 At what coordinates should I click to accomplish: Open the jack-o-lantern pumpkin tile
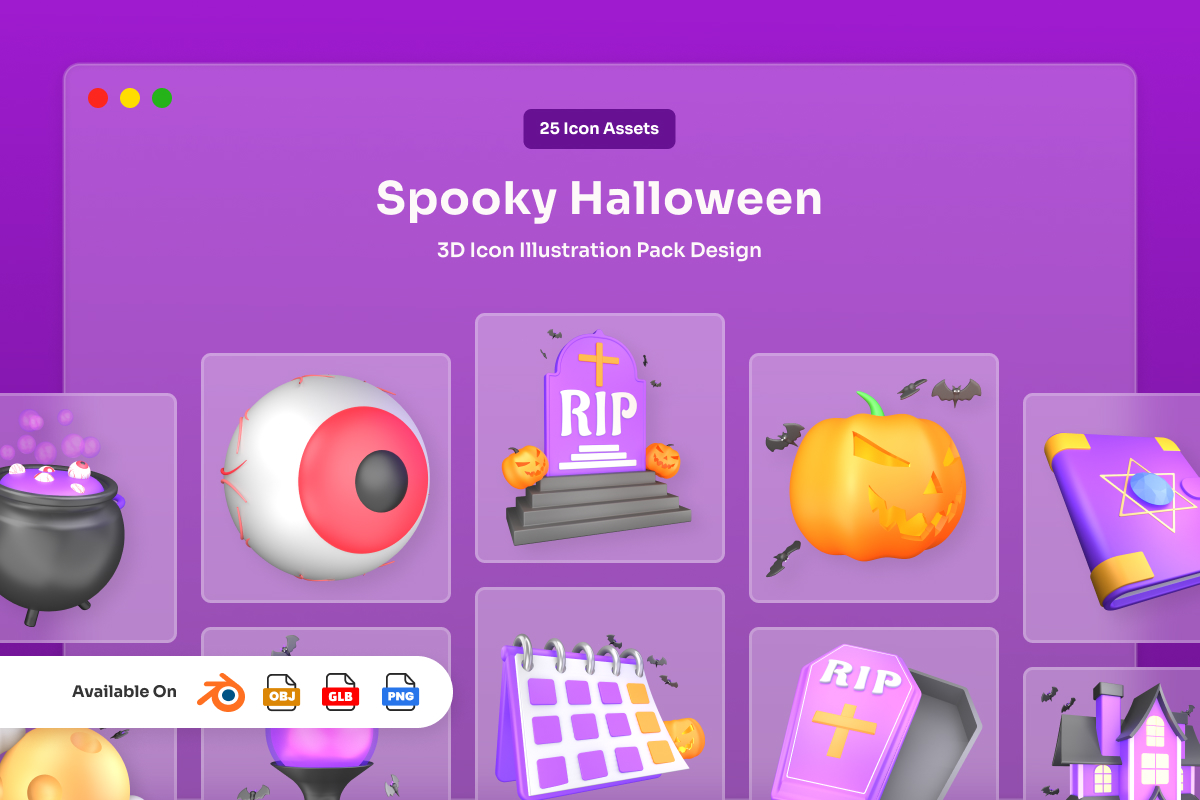[874, 478]
